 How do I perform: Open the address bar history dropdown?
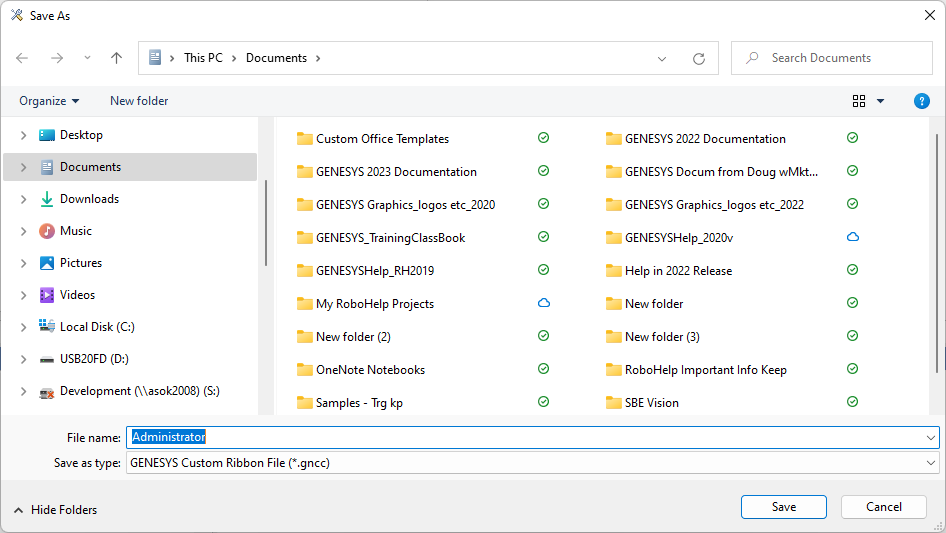coord(662,58)
